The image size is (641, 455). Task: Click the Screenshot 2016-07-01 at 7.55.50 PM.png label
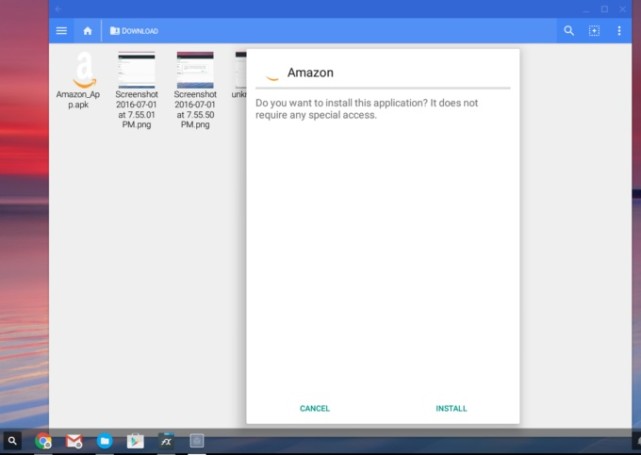tap(195, 109)
